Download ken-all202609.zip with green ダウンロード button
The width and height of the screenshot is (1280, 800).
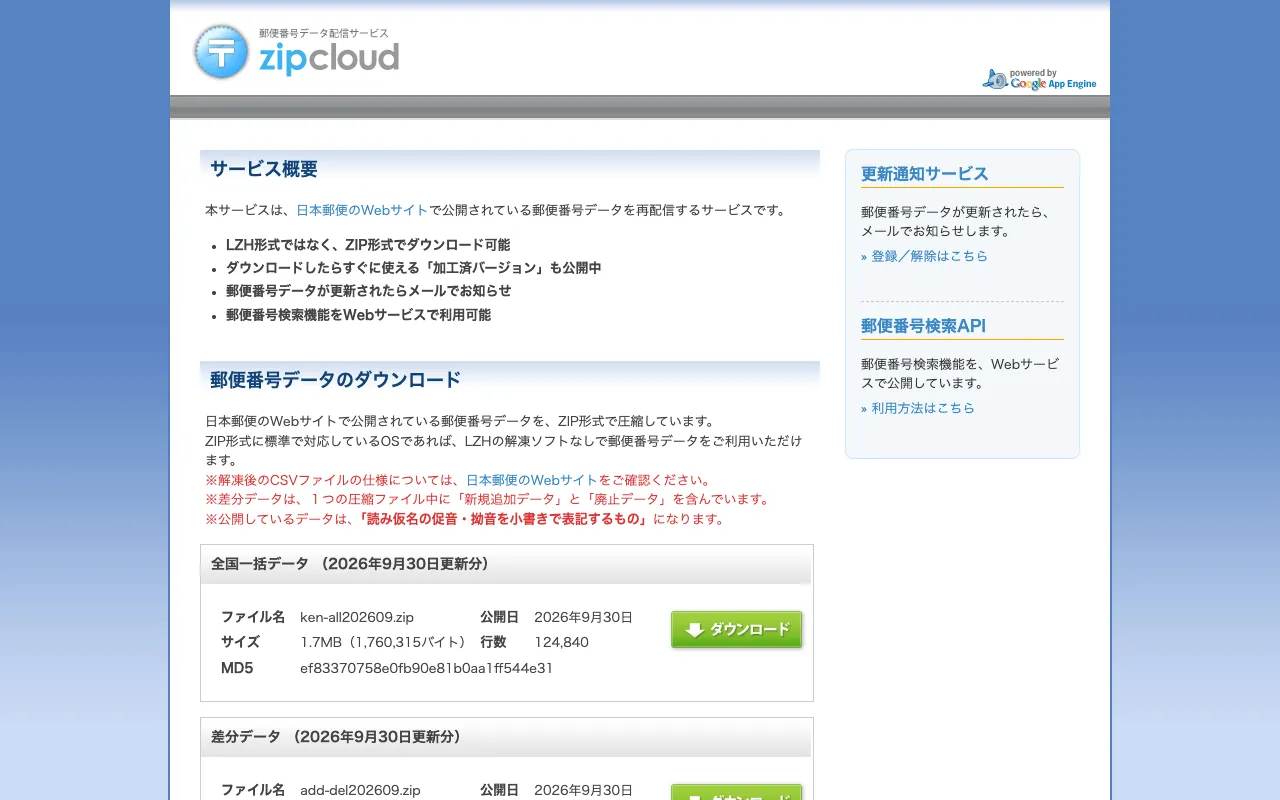click(736, 630)
